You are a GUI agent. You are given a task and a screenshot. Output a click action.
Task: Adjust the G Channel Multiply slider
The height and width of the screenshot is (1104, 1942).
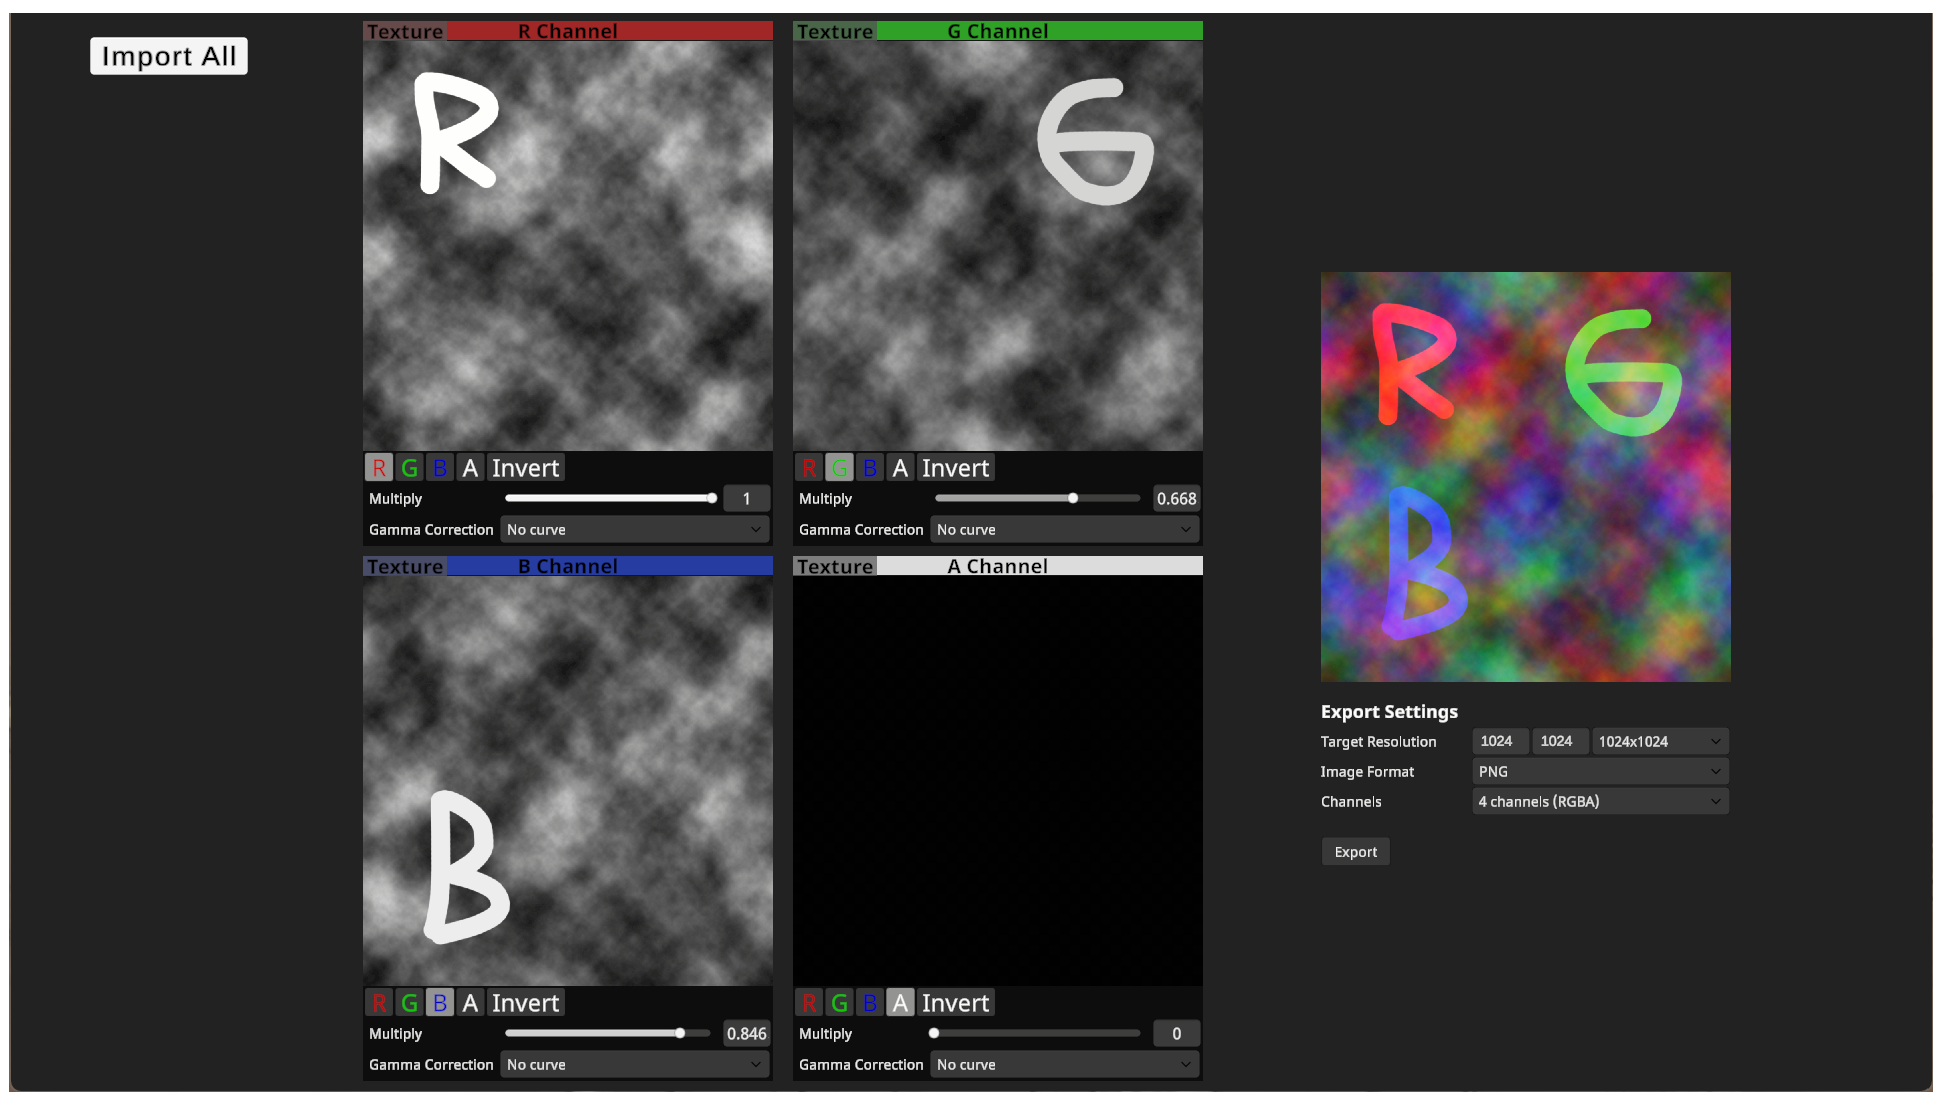click(1037, 498)
